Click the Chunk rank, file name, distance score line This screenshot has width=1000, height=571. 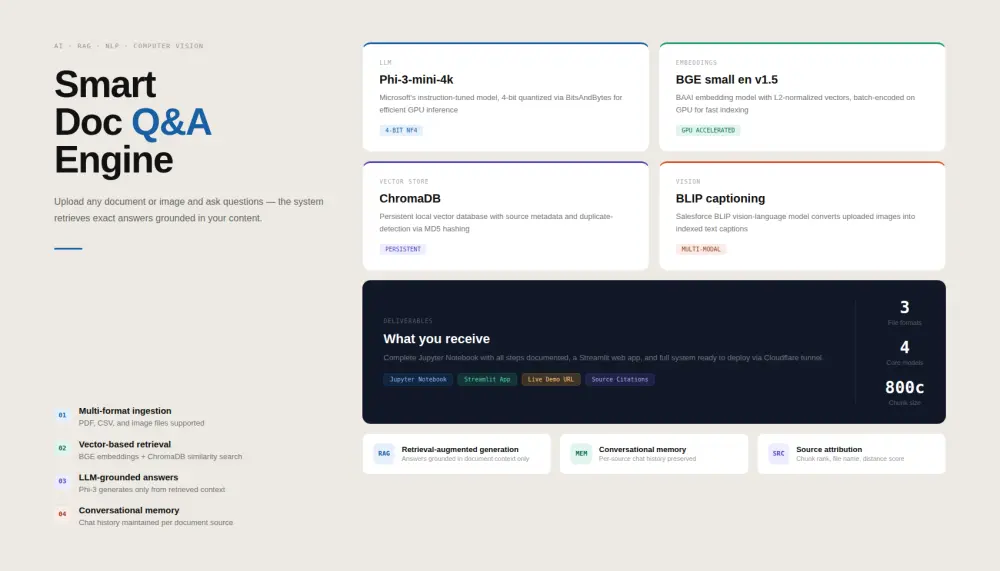(850, 459)
